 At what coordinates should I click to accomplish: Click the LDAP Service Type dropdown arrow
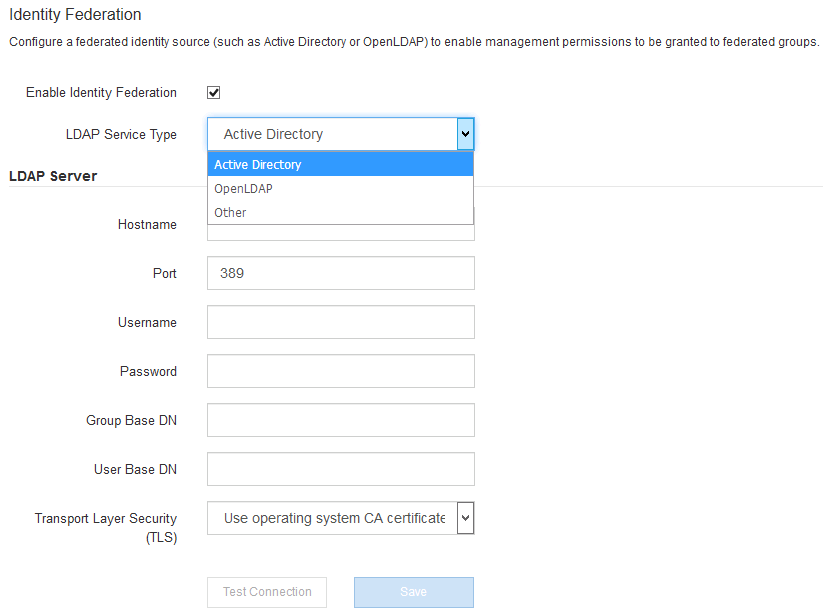click(x=465, y=134)
